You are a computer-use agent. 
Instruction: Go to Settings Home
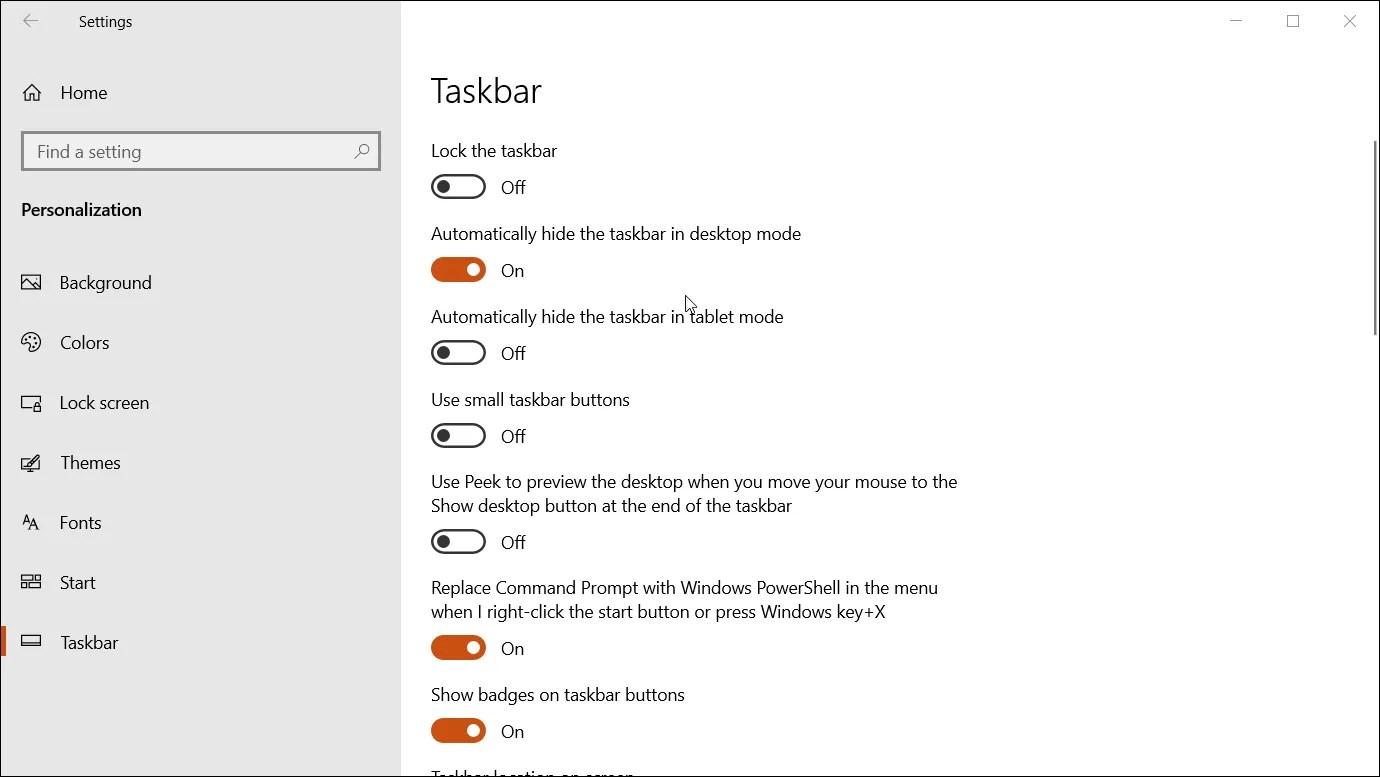click(200, 93)
